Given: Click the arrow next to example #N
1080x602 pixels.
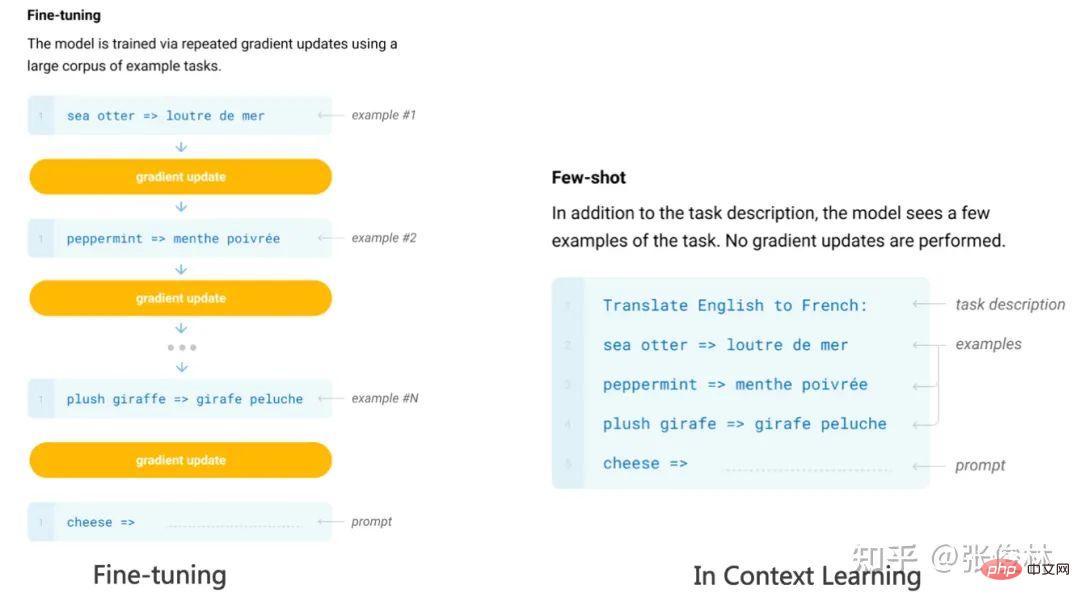Looking at the screenshot, I should tap(330, 399).
